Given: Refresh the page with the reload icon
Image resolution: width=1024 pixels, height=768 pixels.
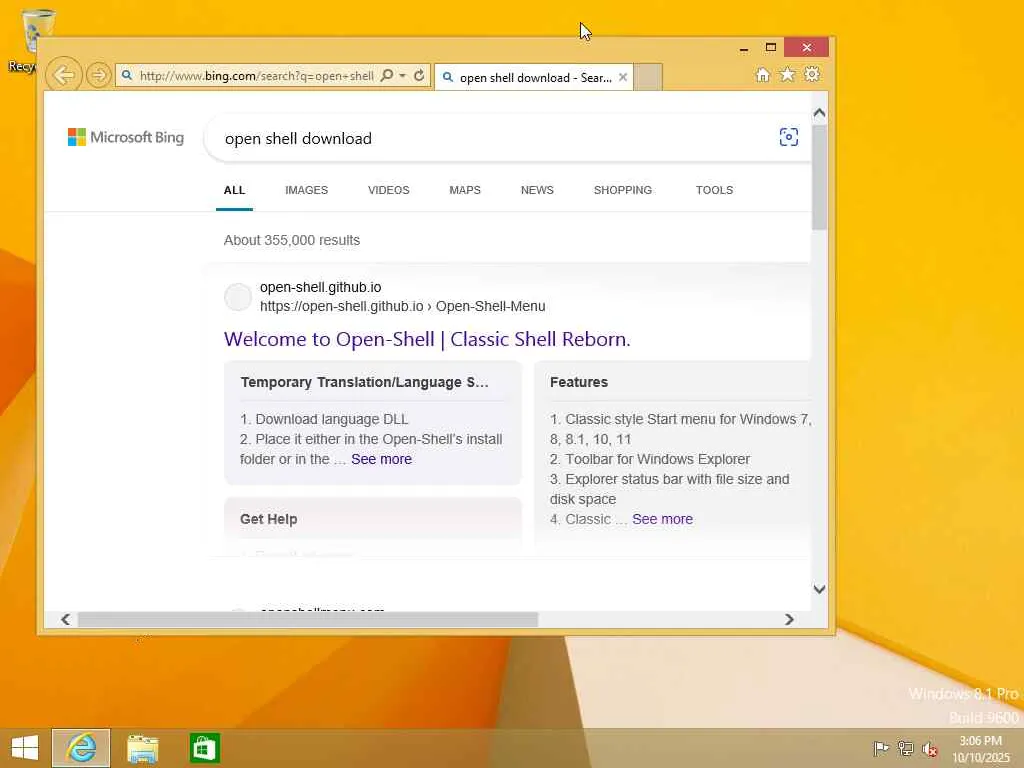Looking at the screenshot, I should [x=419, y=76].
